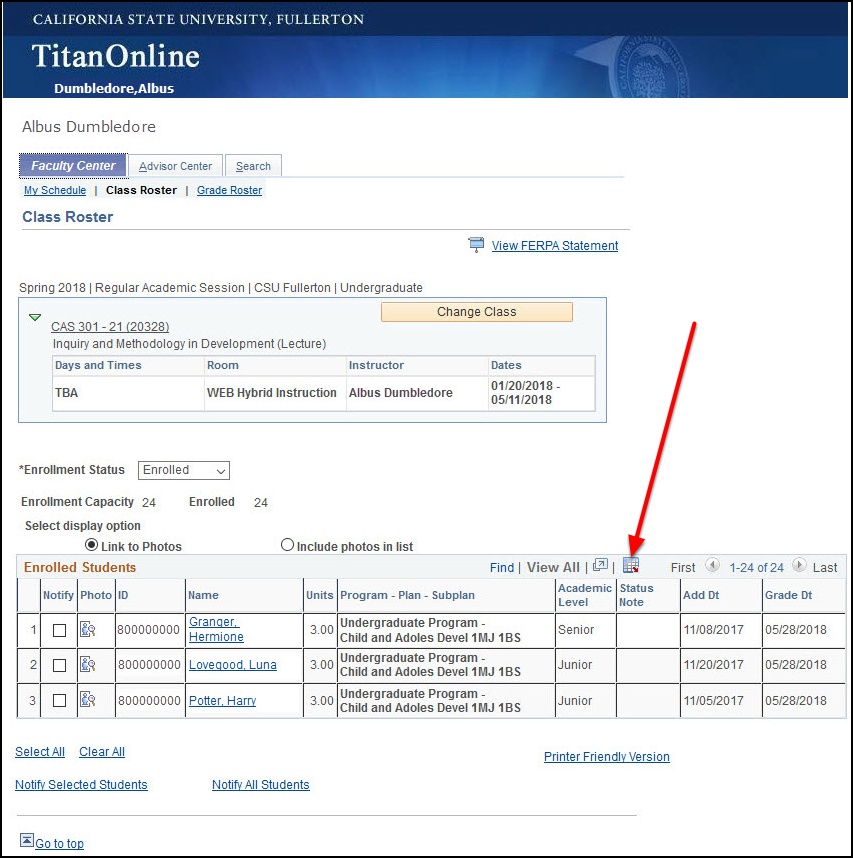Open Enrollment Status dropdown
The height and width of the screenshot is (858, 853).
184,470
